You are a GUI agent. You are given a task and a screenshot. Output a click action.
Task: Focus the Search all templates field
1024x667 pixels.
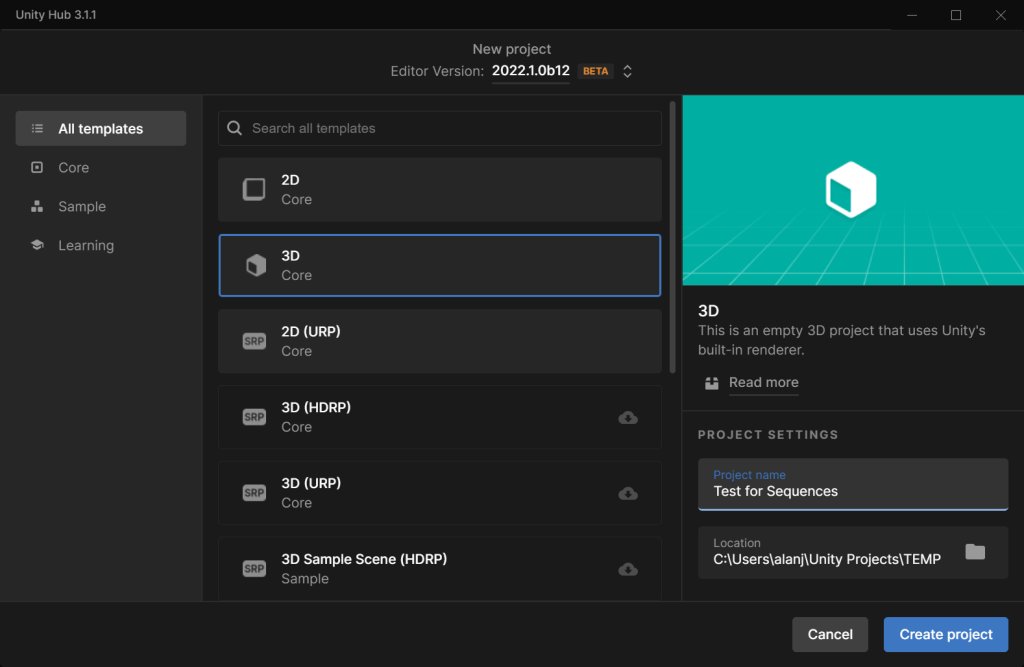[440, 128]
